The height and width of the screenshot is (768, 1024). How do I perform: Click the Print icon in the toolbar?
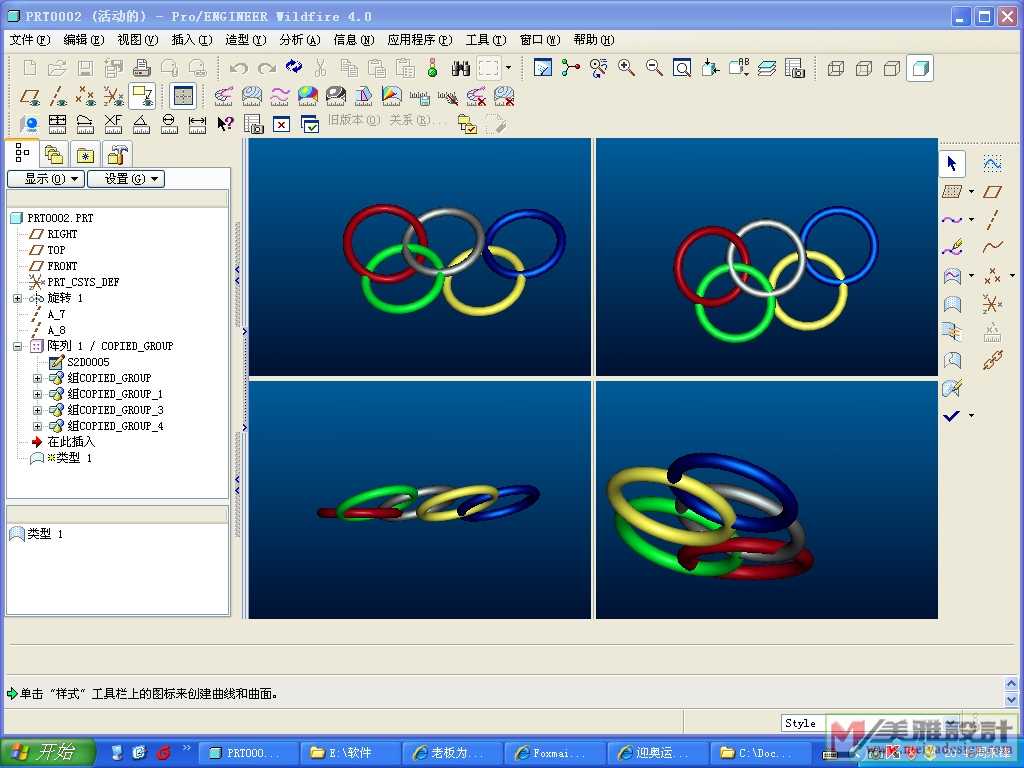point(142,68)
